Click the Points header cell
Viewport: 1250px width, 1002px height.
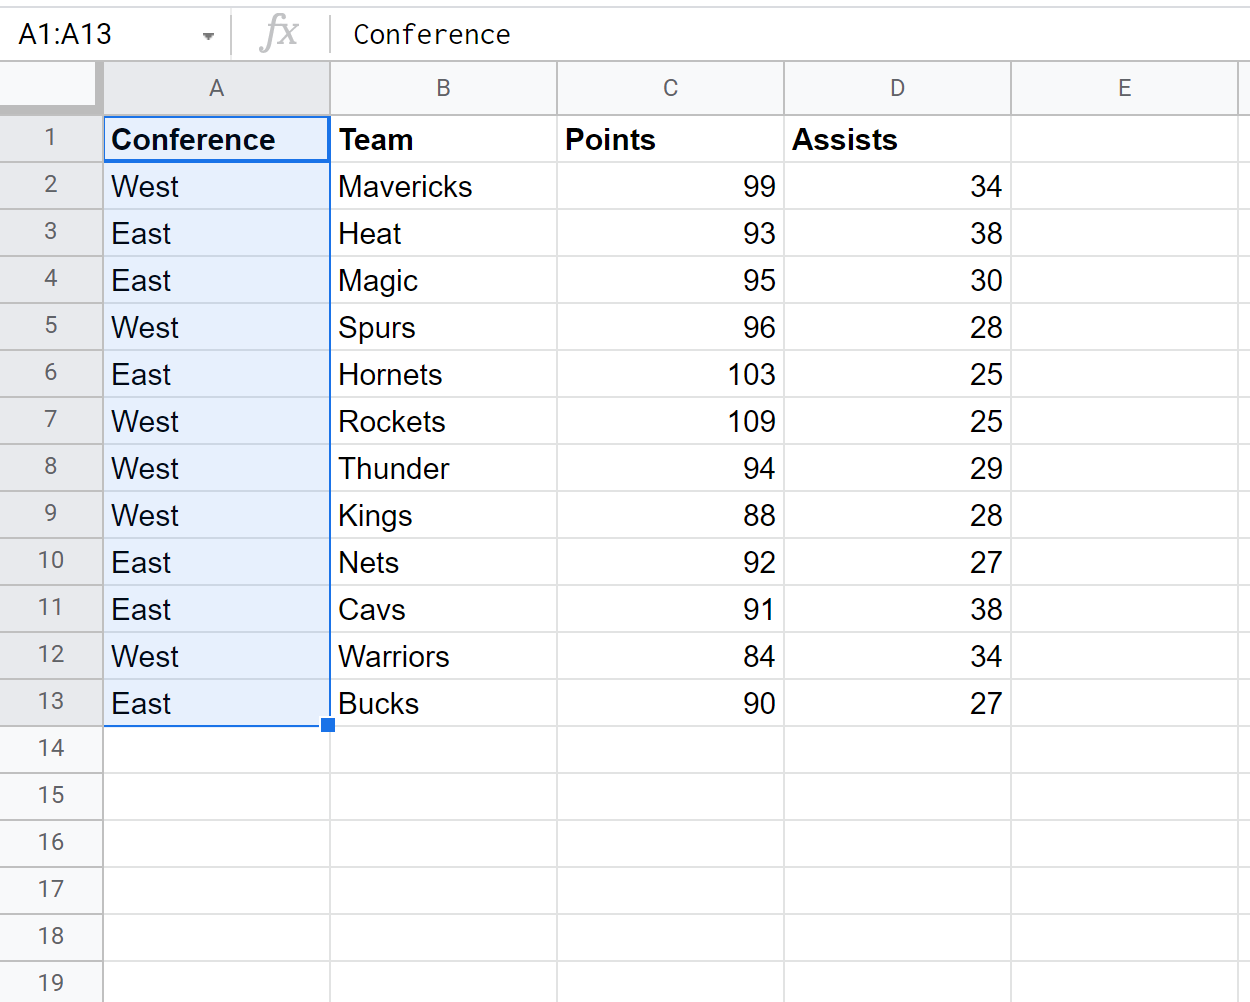coord(671,139)
